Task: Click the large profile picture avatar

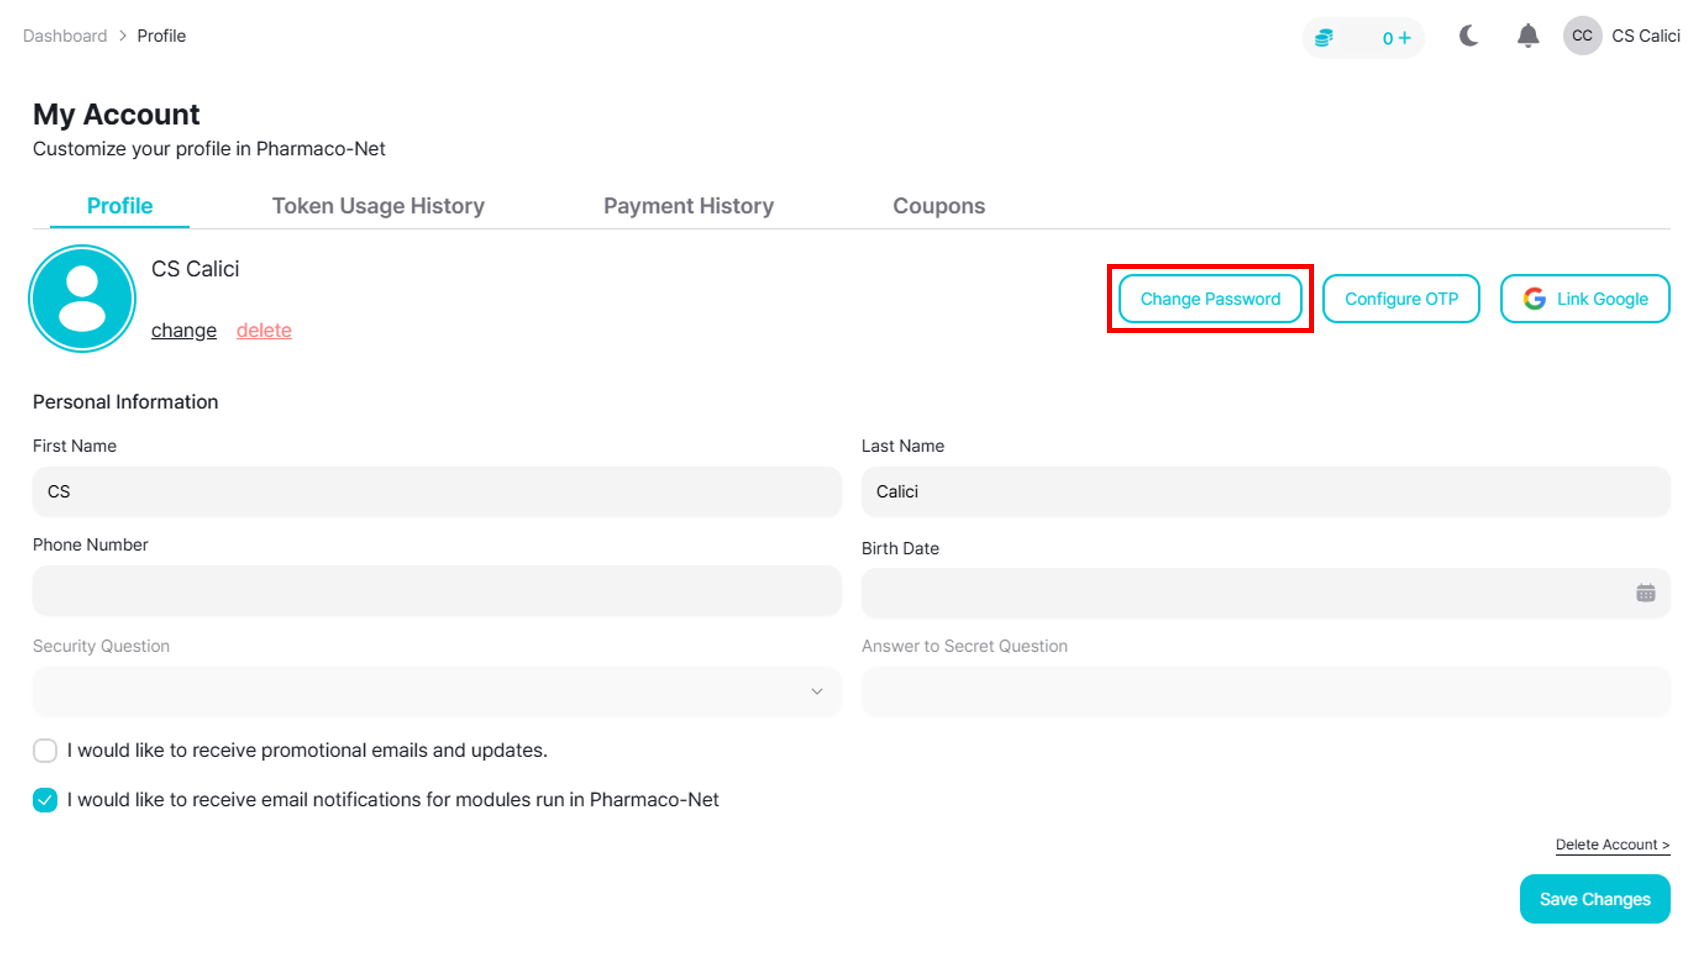Action: tap(82, 298)
